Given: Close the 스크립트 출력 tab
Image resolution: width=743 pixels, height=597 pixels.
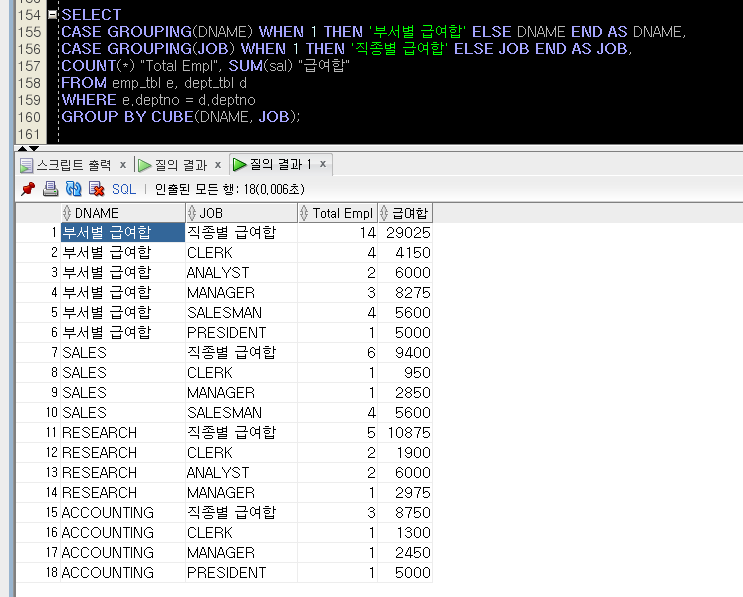Looking at the screenshot, I should 123,165.
